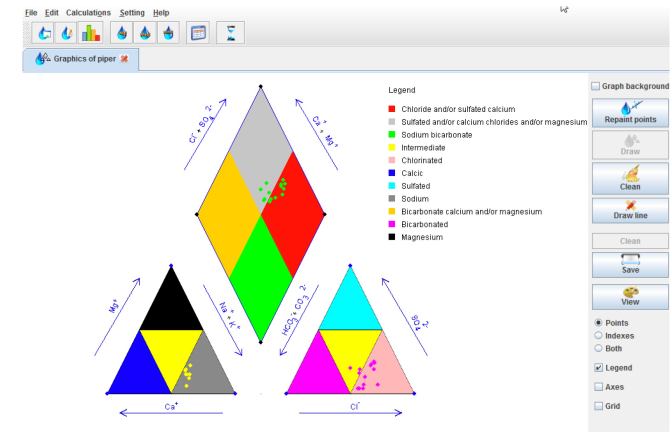Close the Graphics of piper tab
This screenshot has height=434, width=672.
[x=125, y=59]
